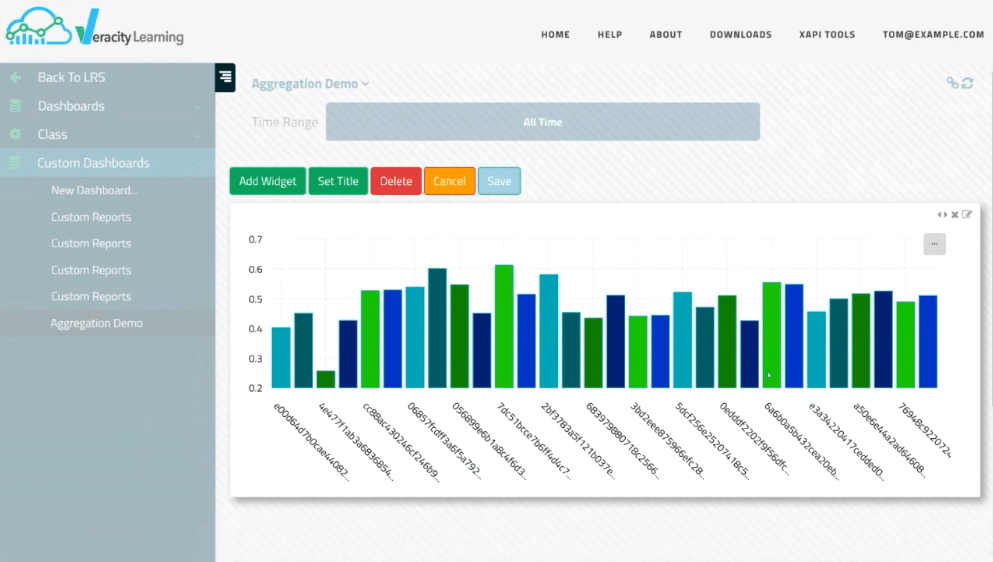
Task: Expand the Dashboards sidebar section
Action: (71, 106)
